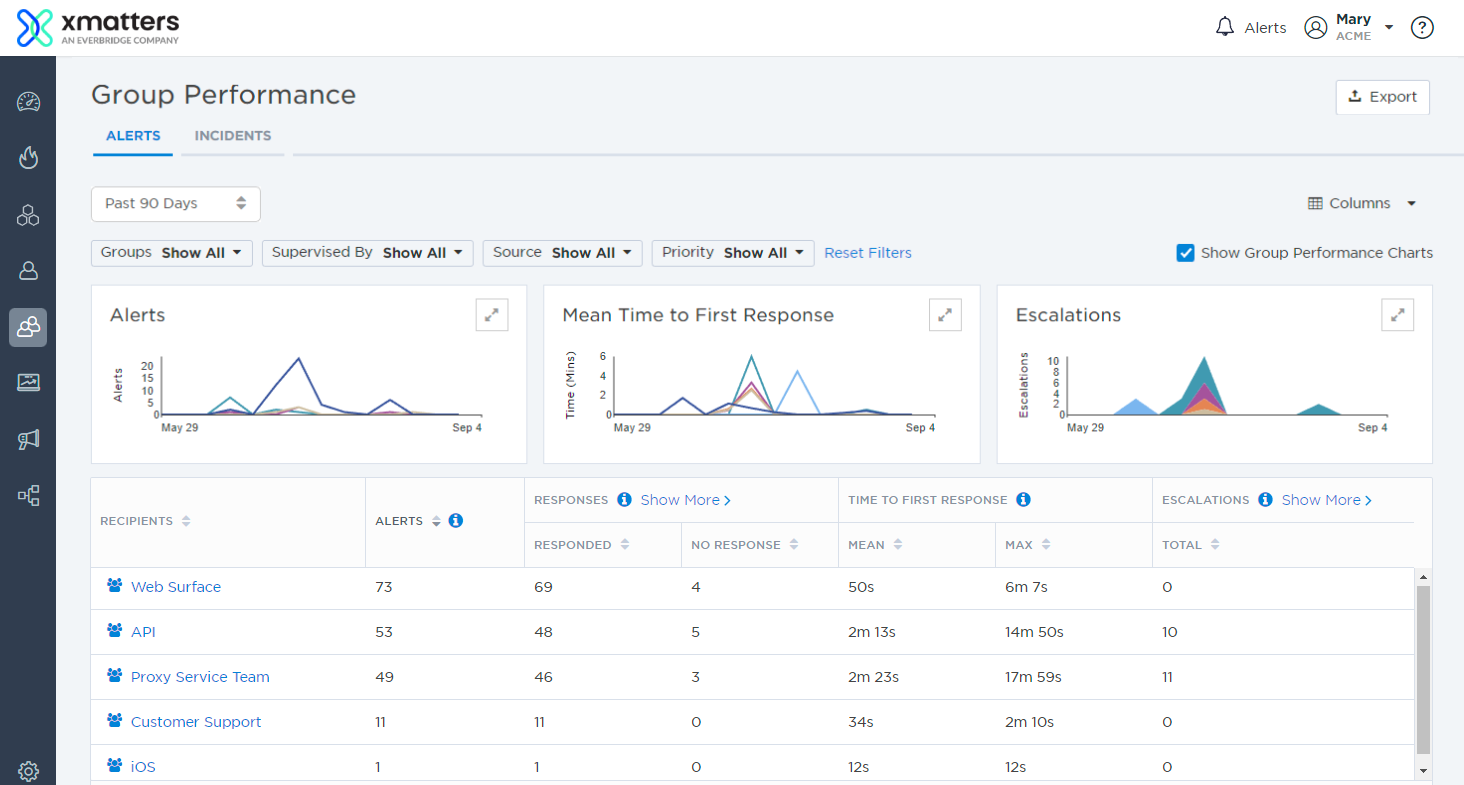Click the table scrollbar up arrow
The height and width of the screenshot is (785, 1464).
(x=1424, y=577)
